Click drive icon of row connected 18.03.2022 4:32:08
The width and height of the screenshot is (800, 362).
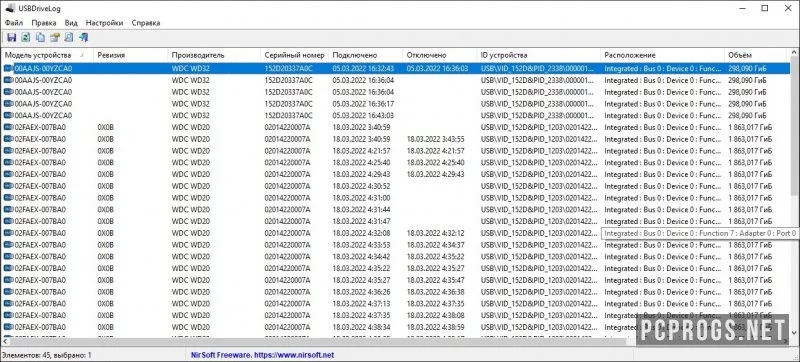point(9,233)
